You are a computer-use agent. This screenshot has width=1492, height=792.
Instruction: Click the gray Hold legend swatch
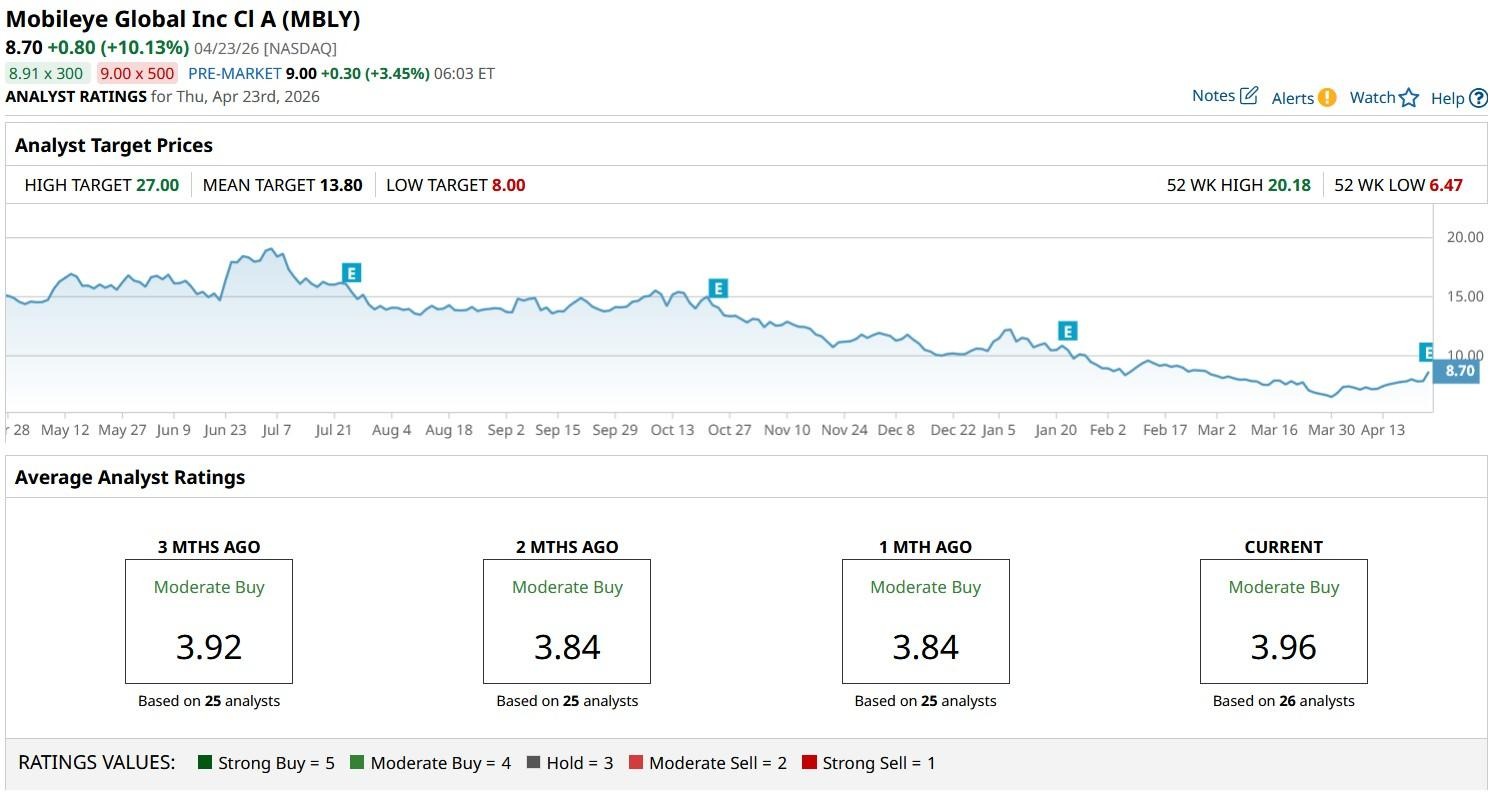point(533,763)
